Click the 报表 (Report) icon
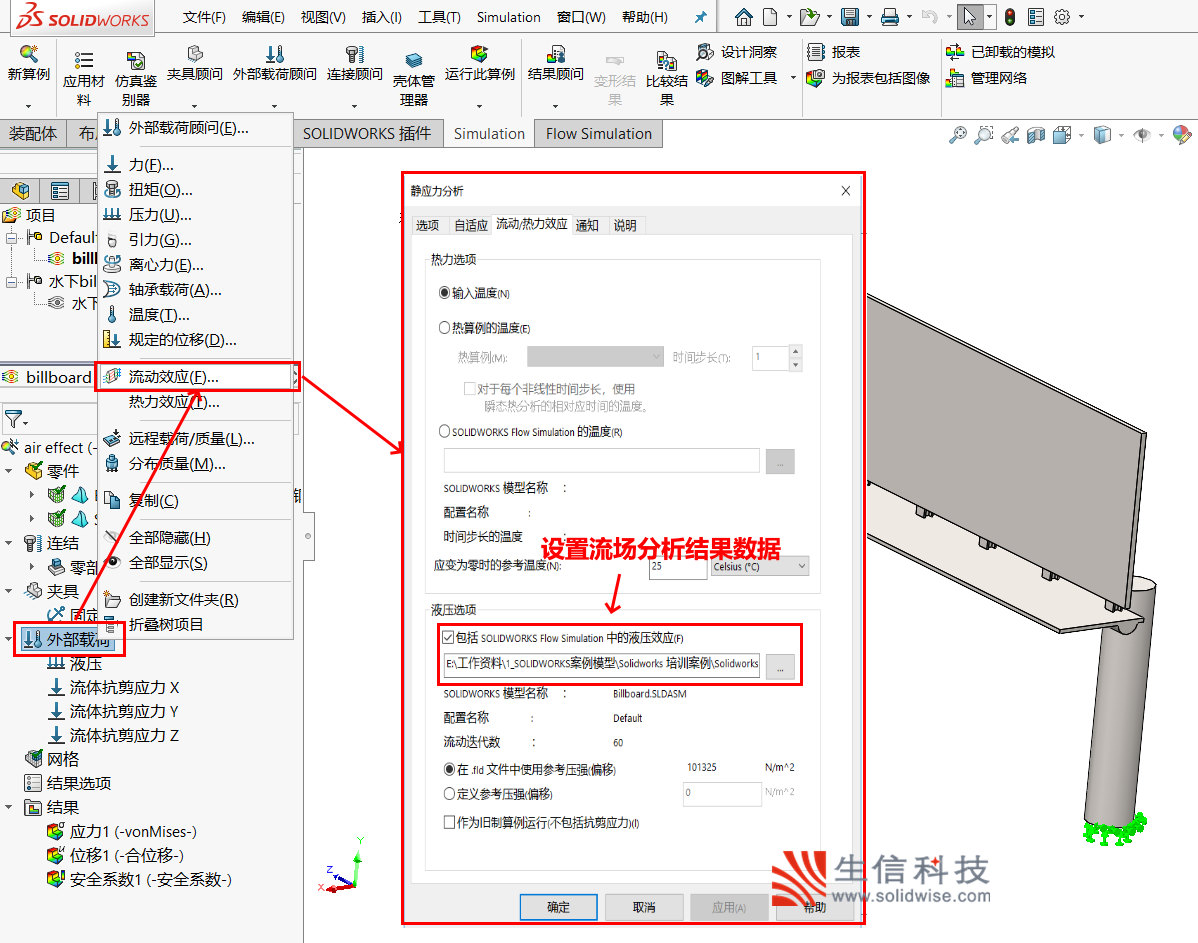 816,52
